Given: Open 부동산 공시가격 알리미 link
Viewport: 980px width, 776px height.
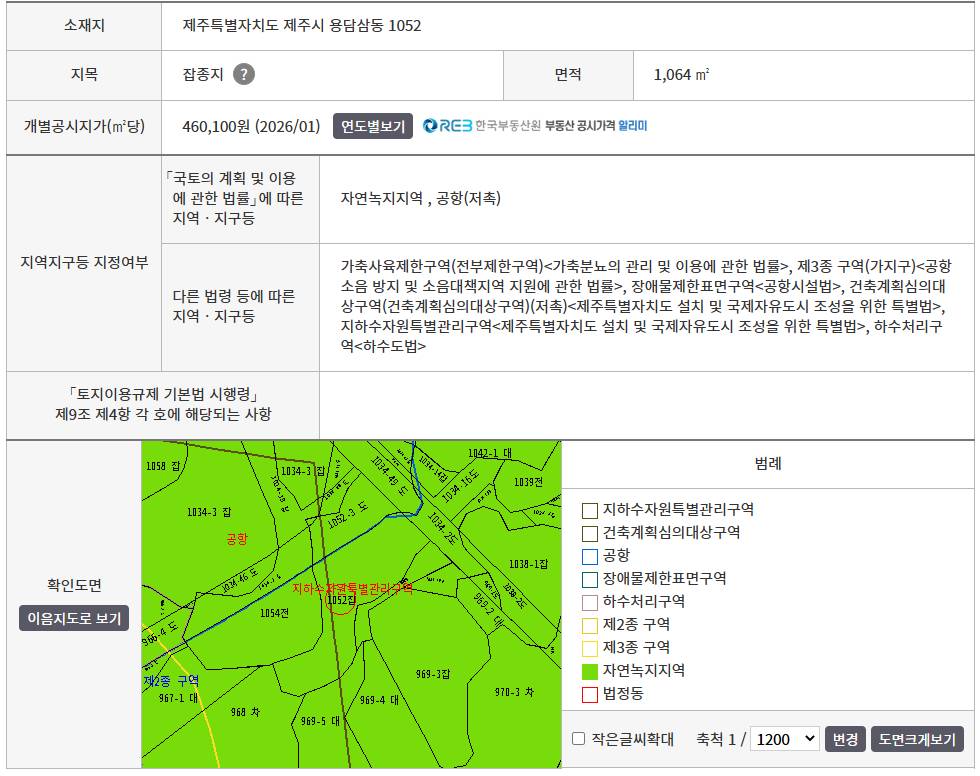Looking at the screenshot, I should (596, 126).
